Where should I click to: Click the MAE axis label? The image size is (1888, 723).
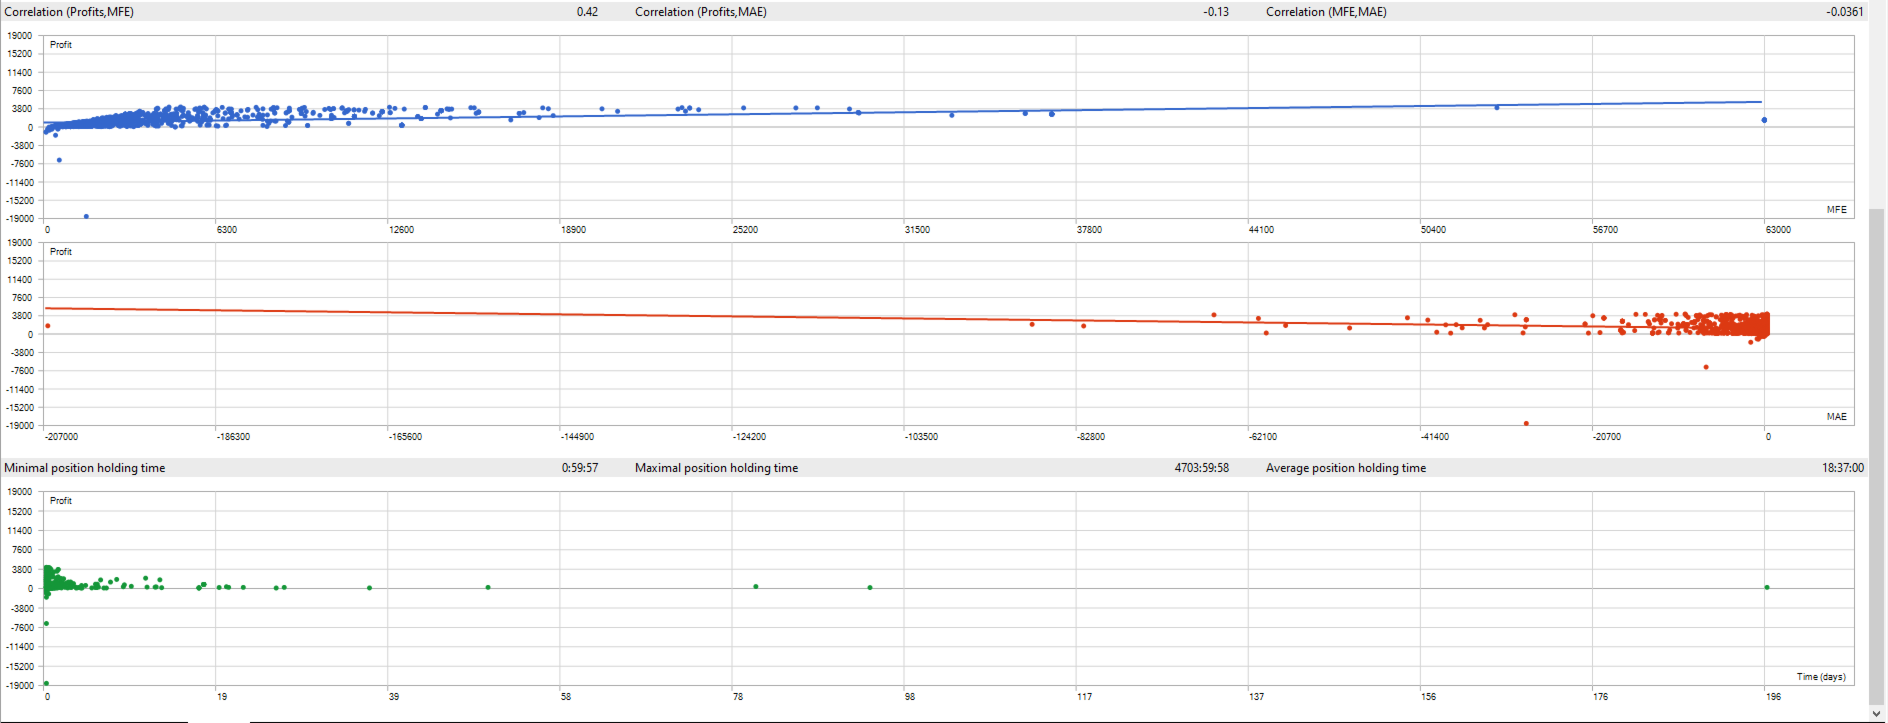[x=1837, y=417]
